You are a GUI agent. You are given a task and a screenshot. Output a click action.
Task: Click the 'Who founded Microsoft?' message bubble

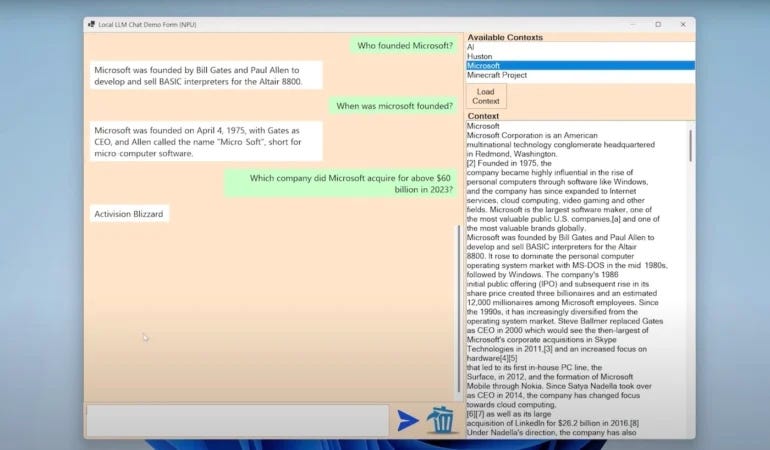[404, 46]
